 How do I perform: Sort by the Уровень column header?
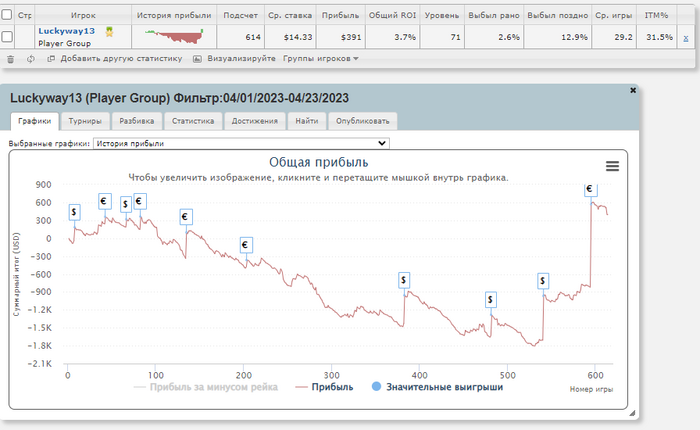click(x=442, y=15)
